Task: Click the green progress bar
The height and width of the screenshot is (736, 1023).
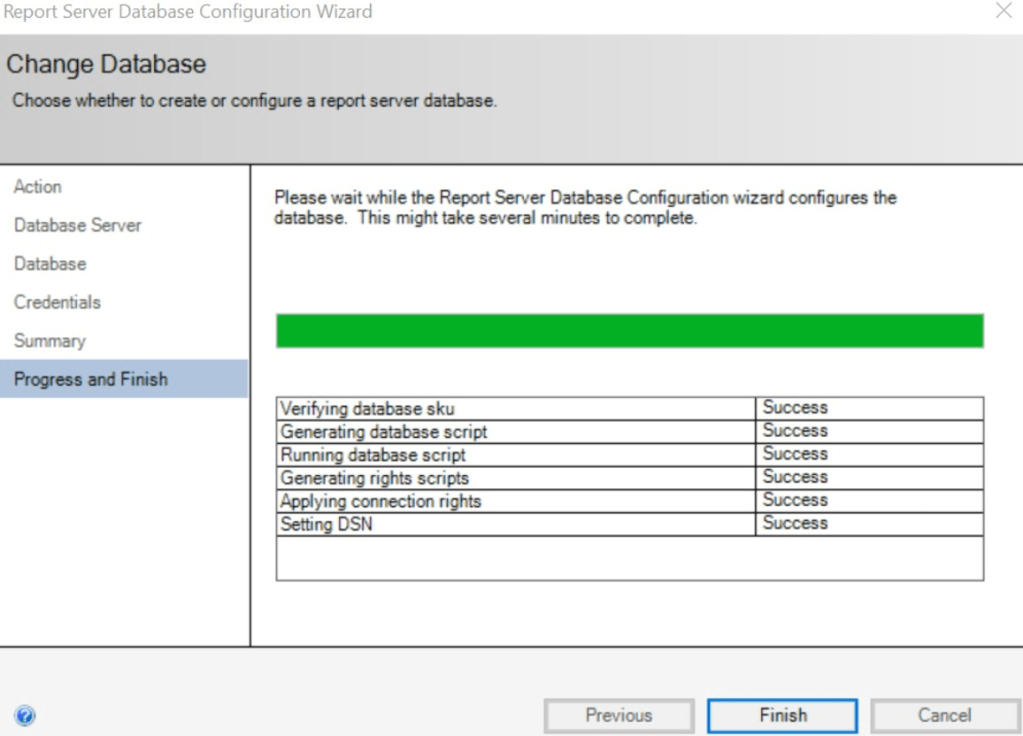Action: (x=629, y=331)
